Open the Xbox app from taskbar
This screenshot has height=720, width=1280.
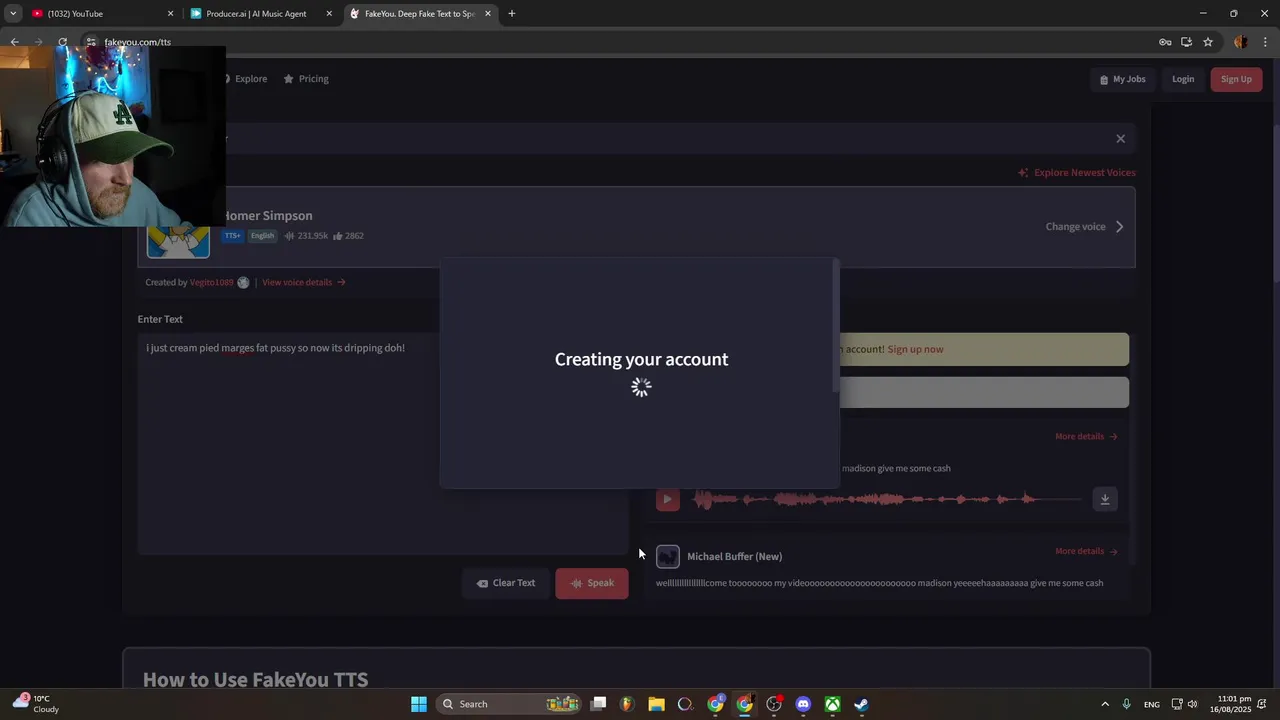(832, 704)
